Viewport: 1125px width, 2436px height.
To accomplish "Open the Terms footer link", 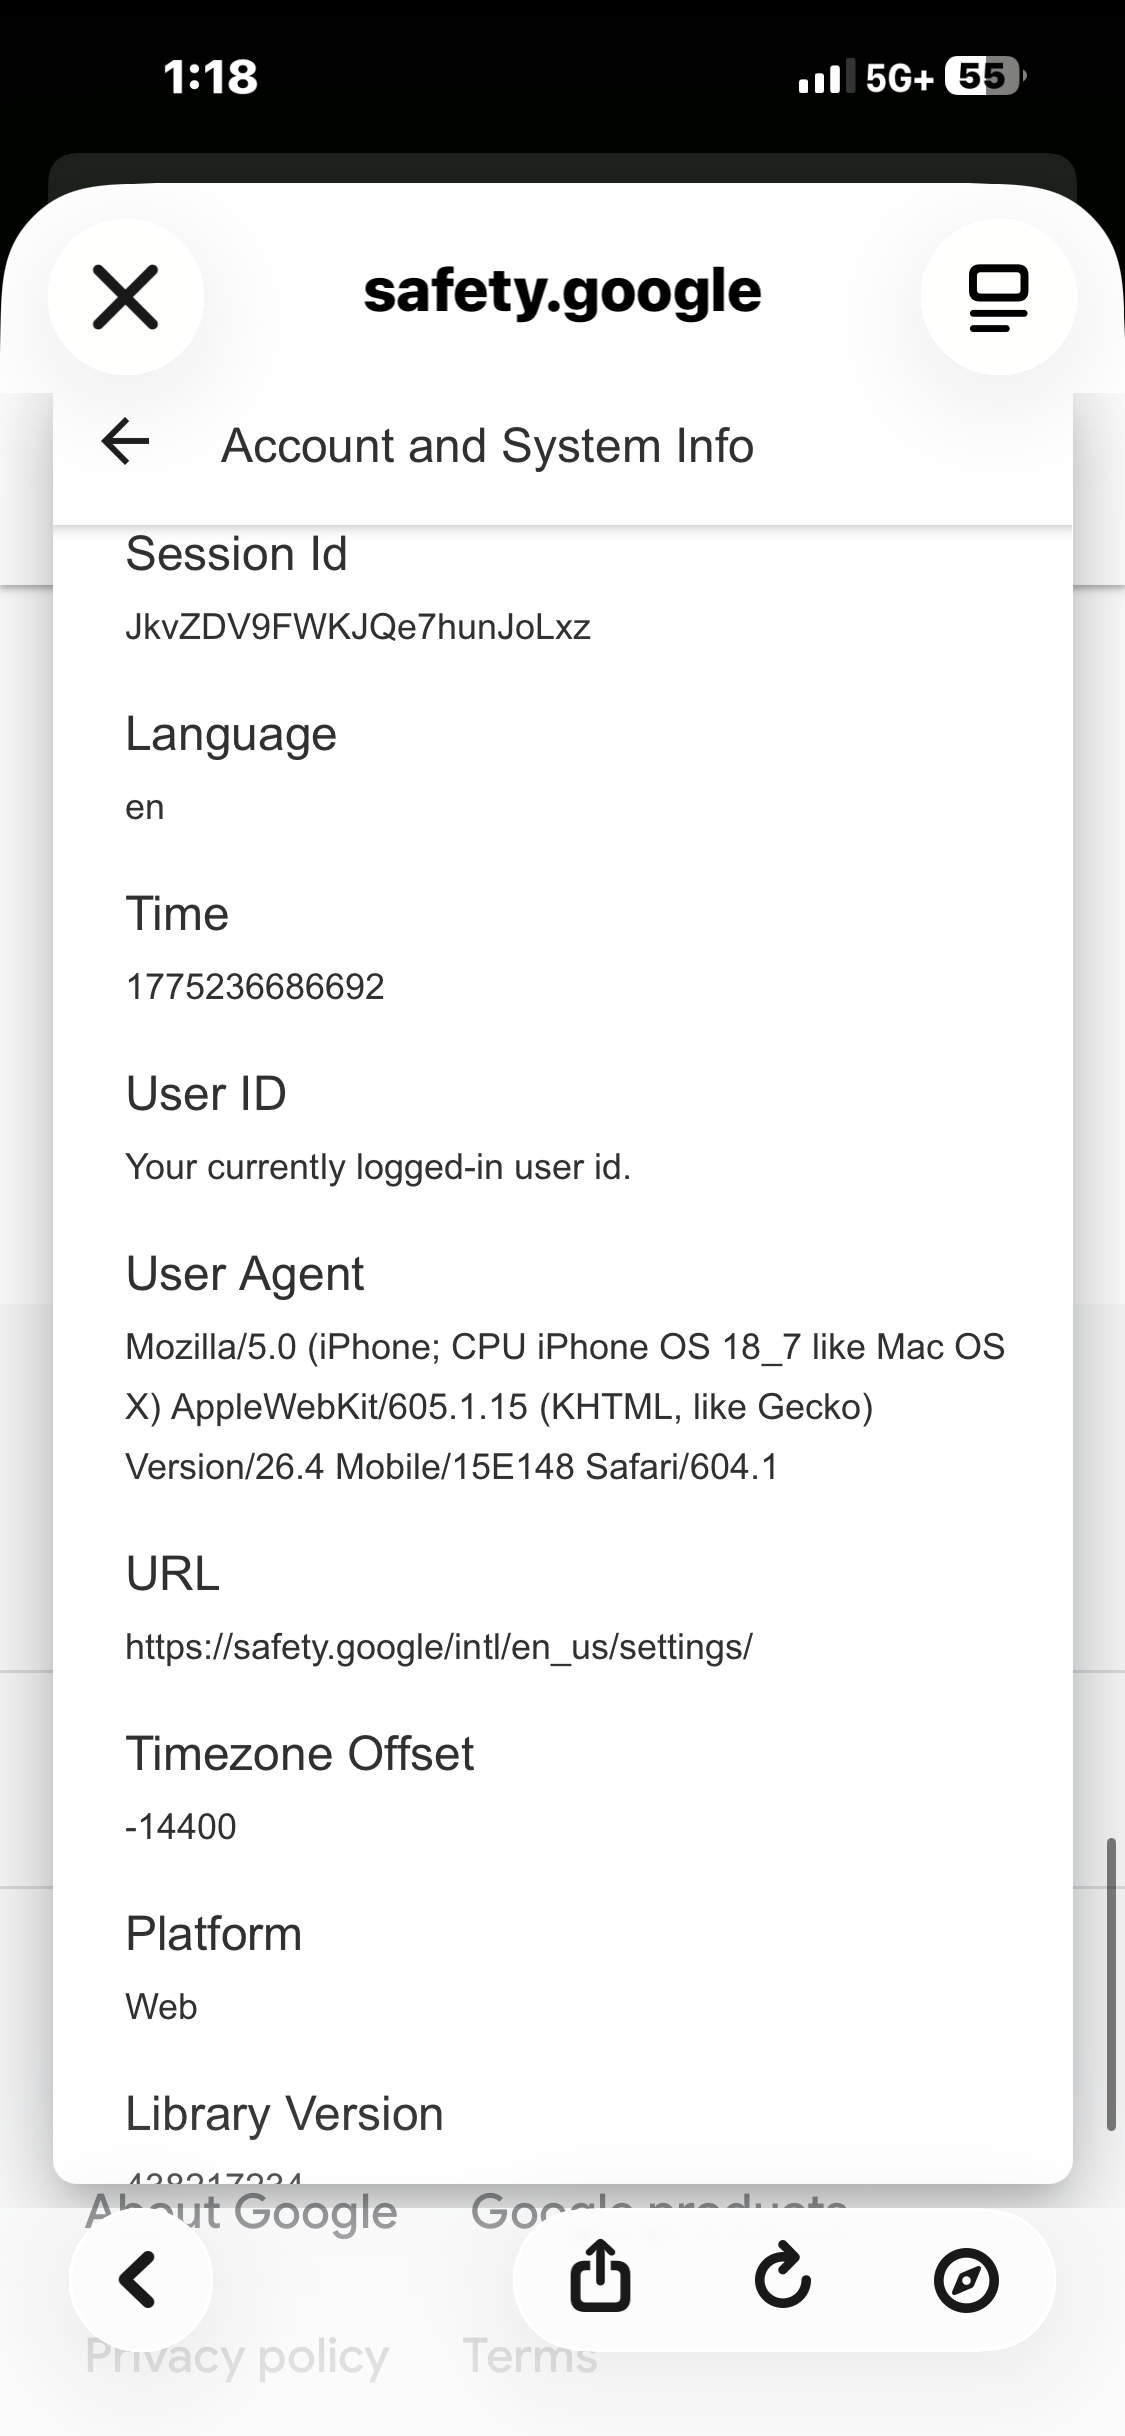I will pyautogui.click(x=530, y=2356).
